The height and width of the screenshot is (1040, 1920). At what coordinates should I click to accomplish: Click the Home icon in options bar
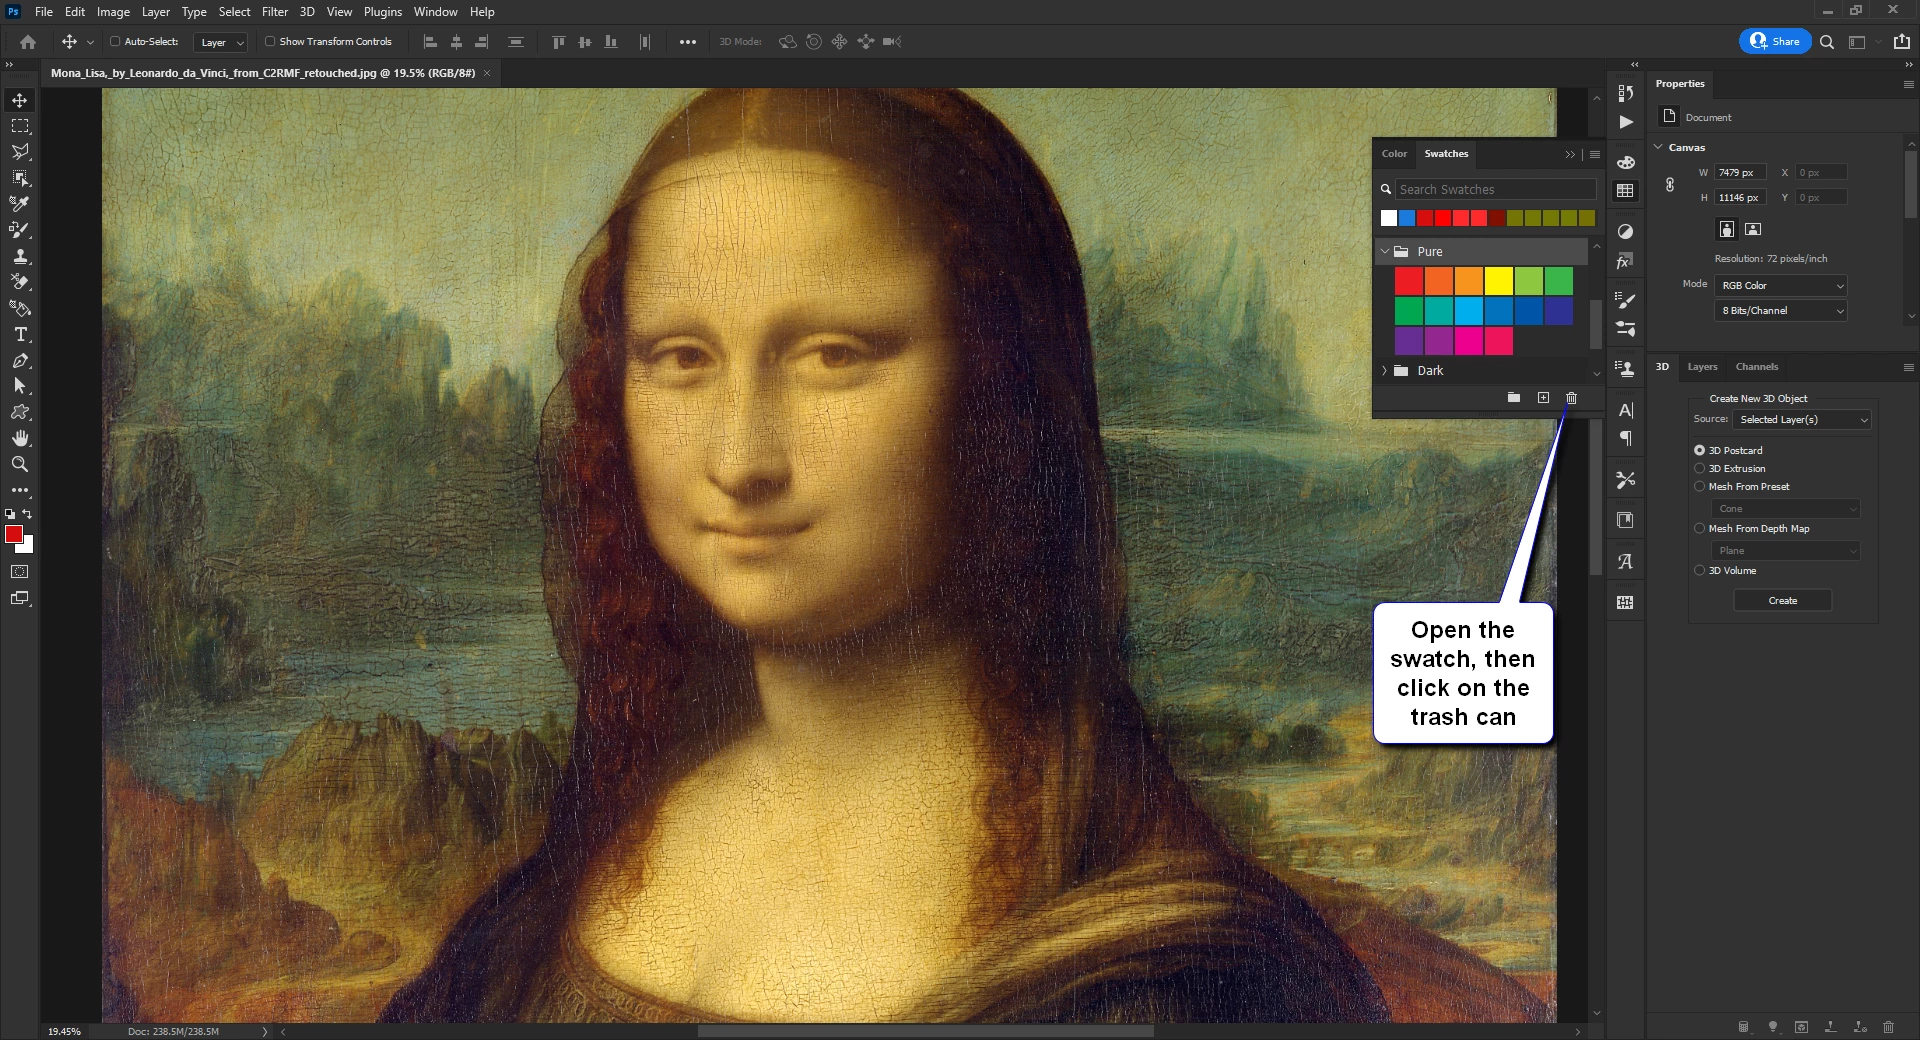(x=28, y=42)
